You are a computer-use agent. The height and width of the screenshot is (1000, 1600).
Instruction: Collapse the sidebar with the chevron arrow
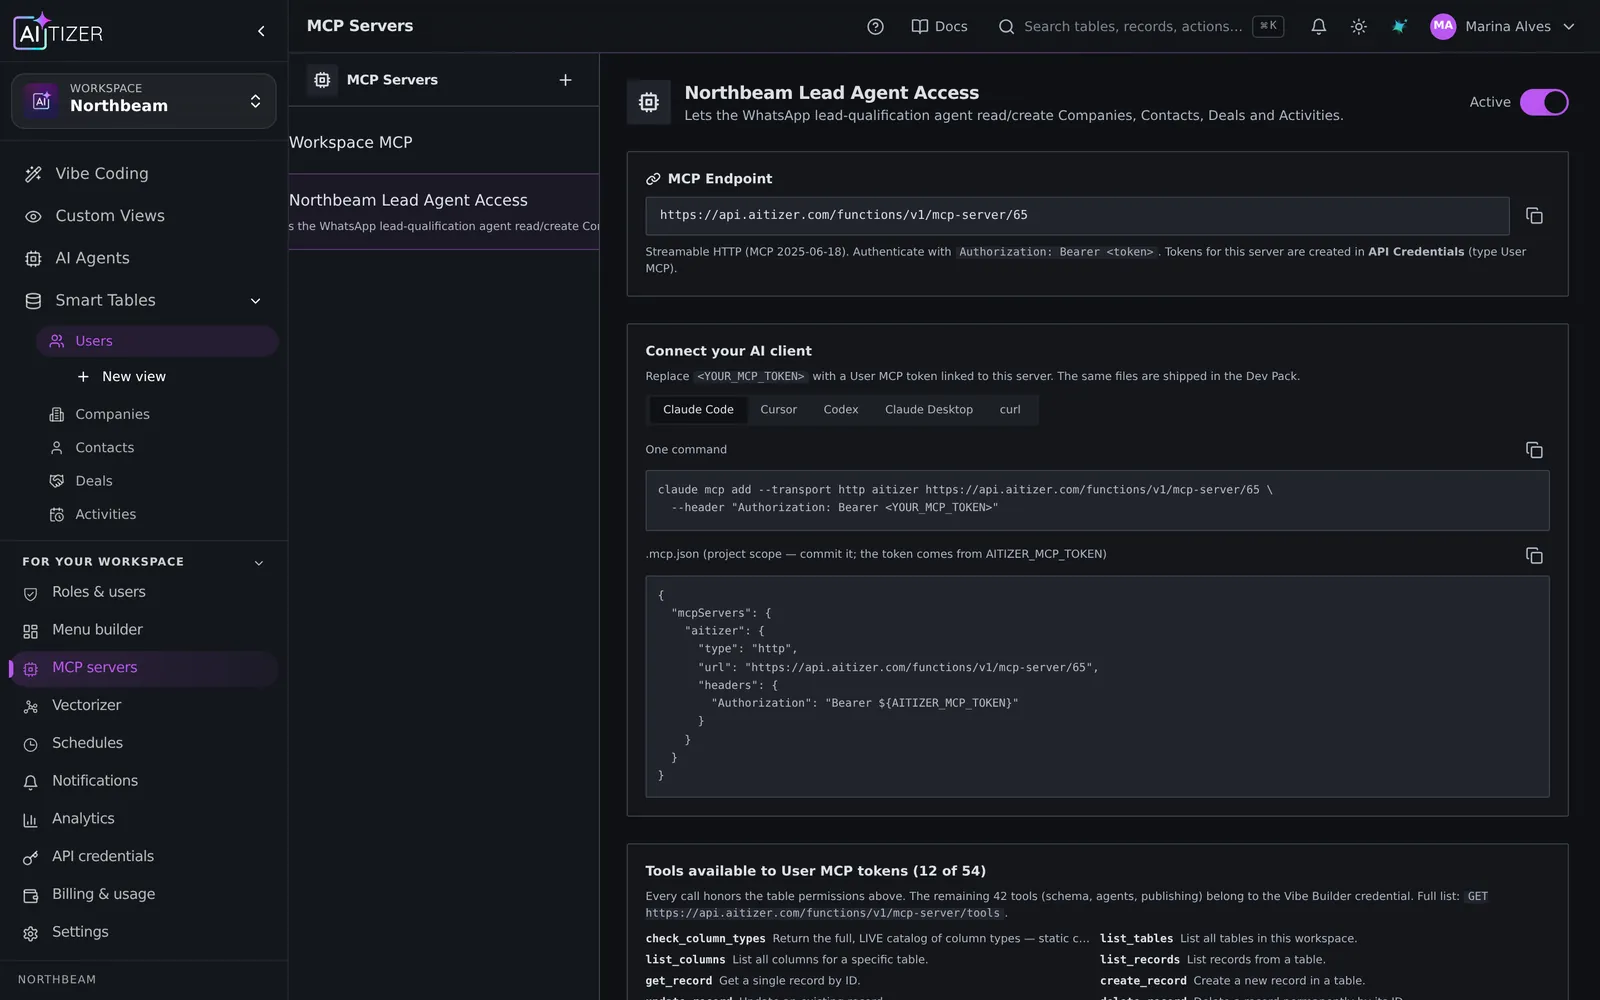[261, 31]
